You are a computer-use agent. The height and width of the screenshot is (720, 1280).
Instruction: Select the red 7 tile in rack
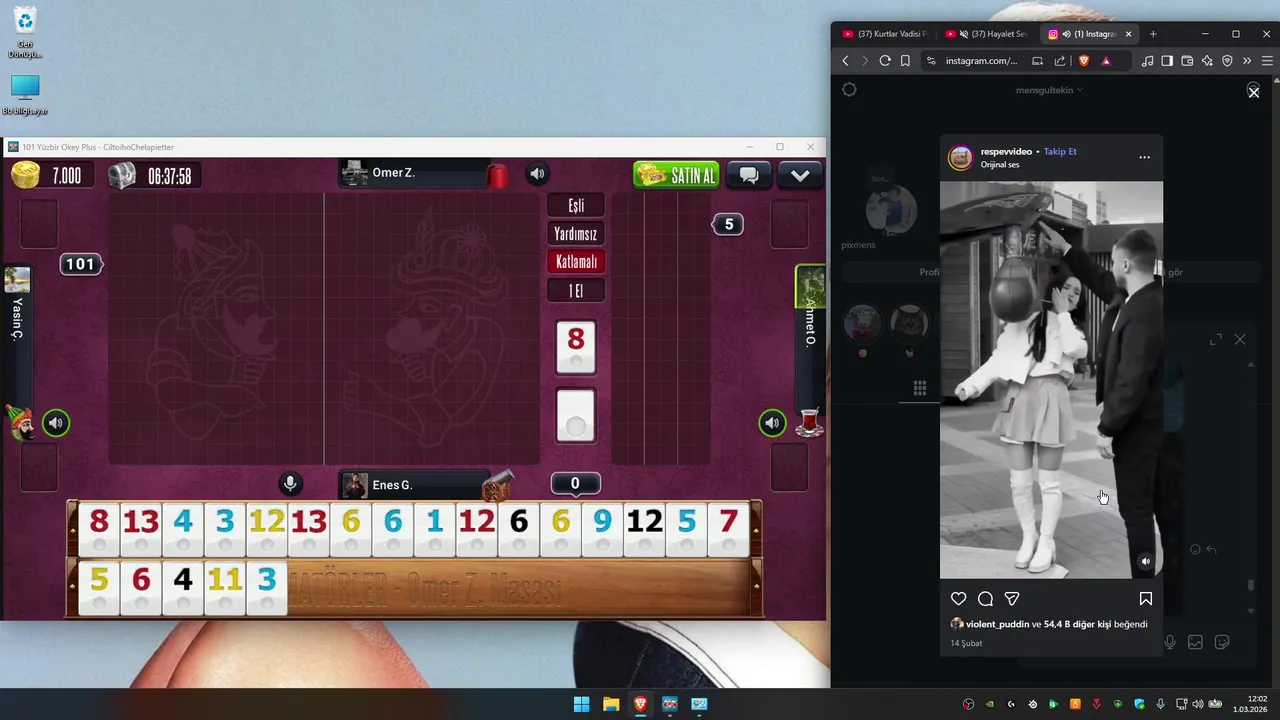pyautogui.click(x=727, y=530)
